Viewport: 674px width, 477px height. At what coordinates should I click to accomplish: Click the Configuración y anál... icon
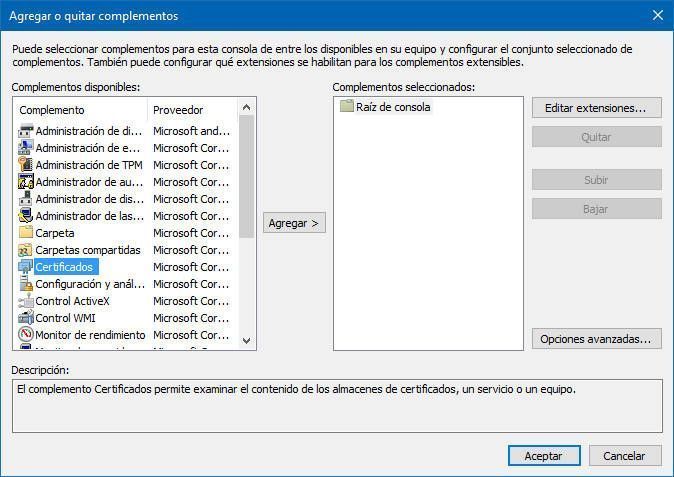pos(26,284)
